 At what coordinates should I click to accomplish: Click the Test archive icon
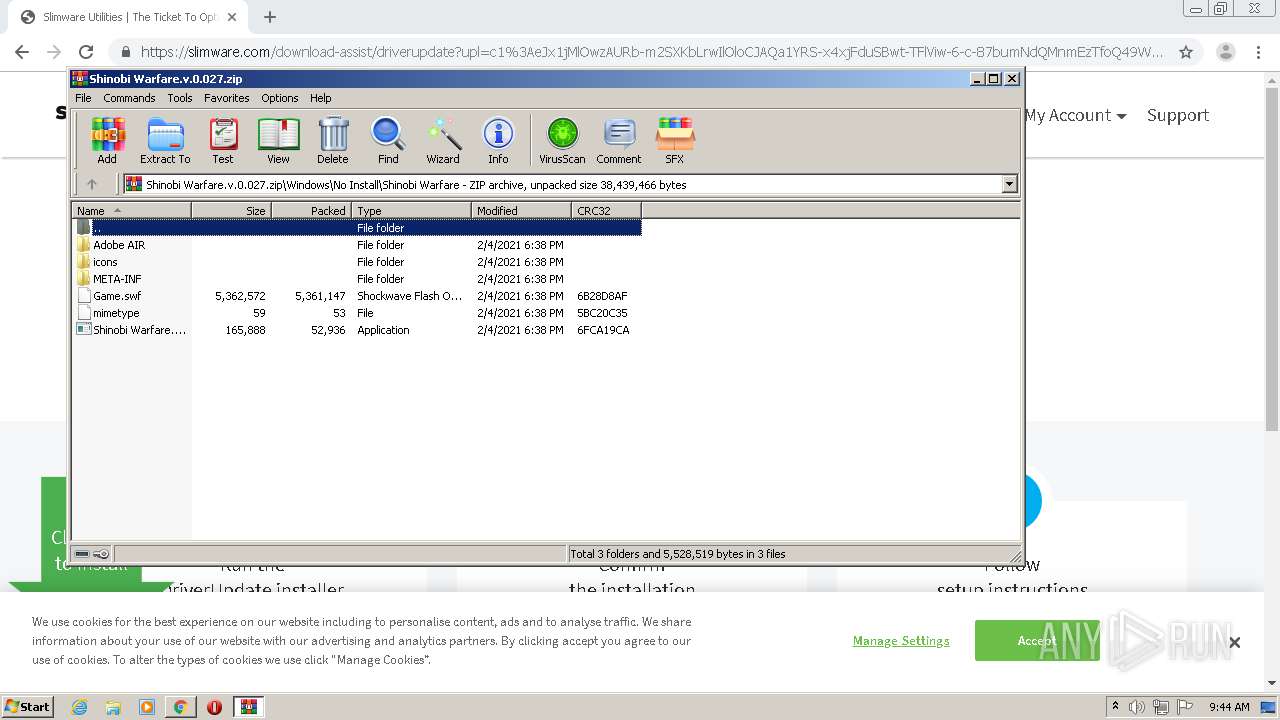[222, 140]
